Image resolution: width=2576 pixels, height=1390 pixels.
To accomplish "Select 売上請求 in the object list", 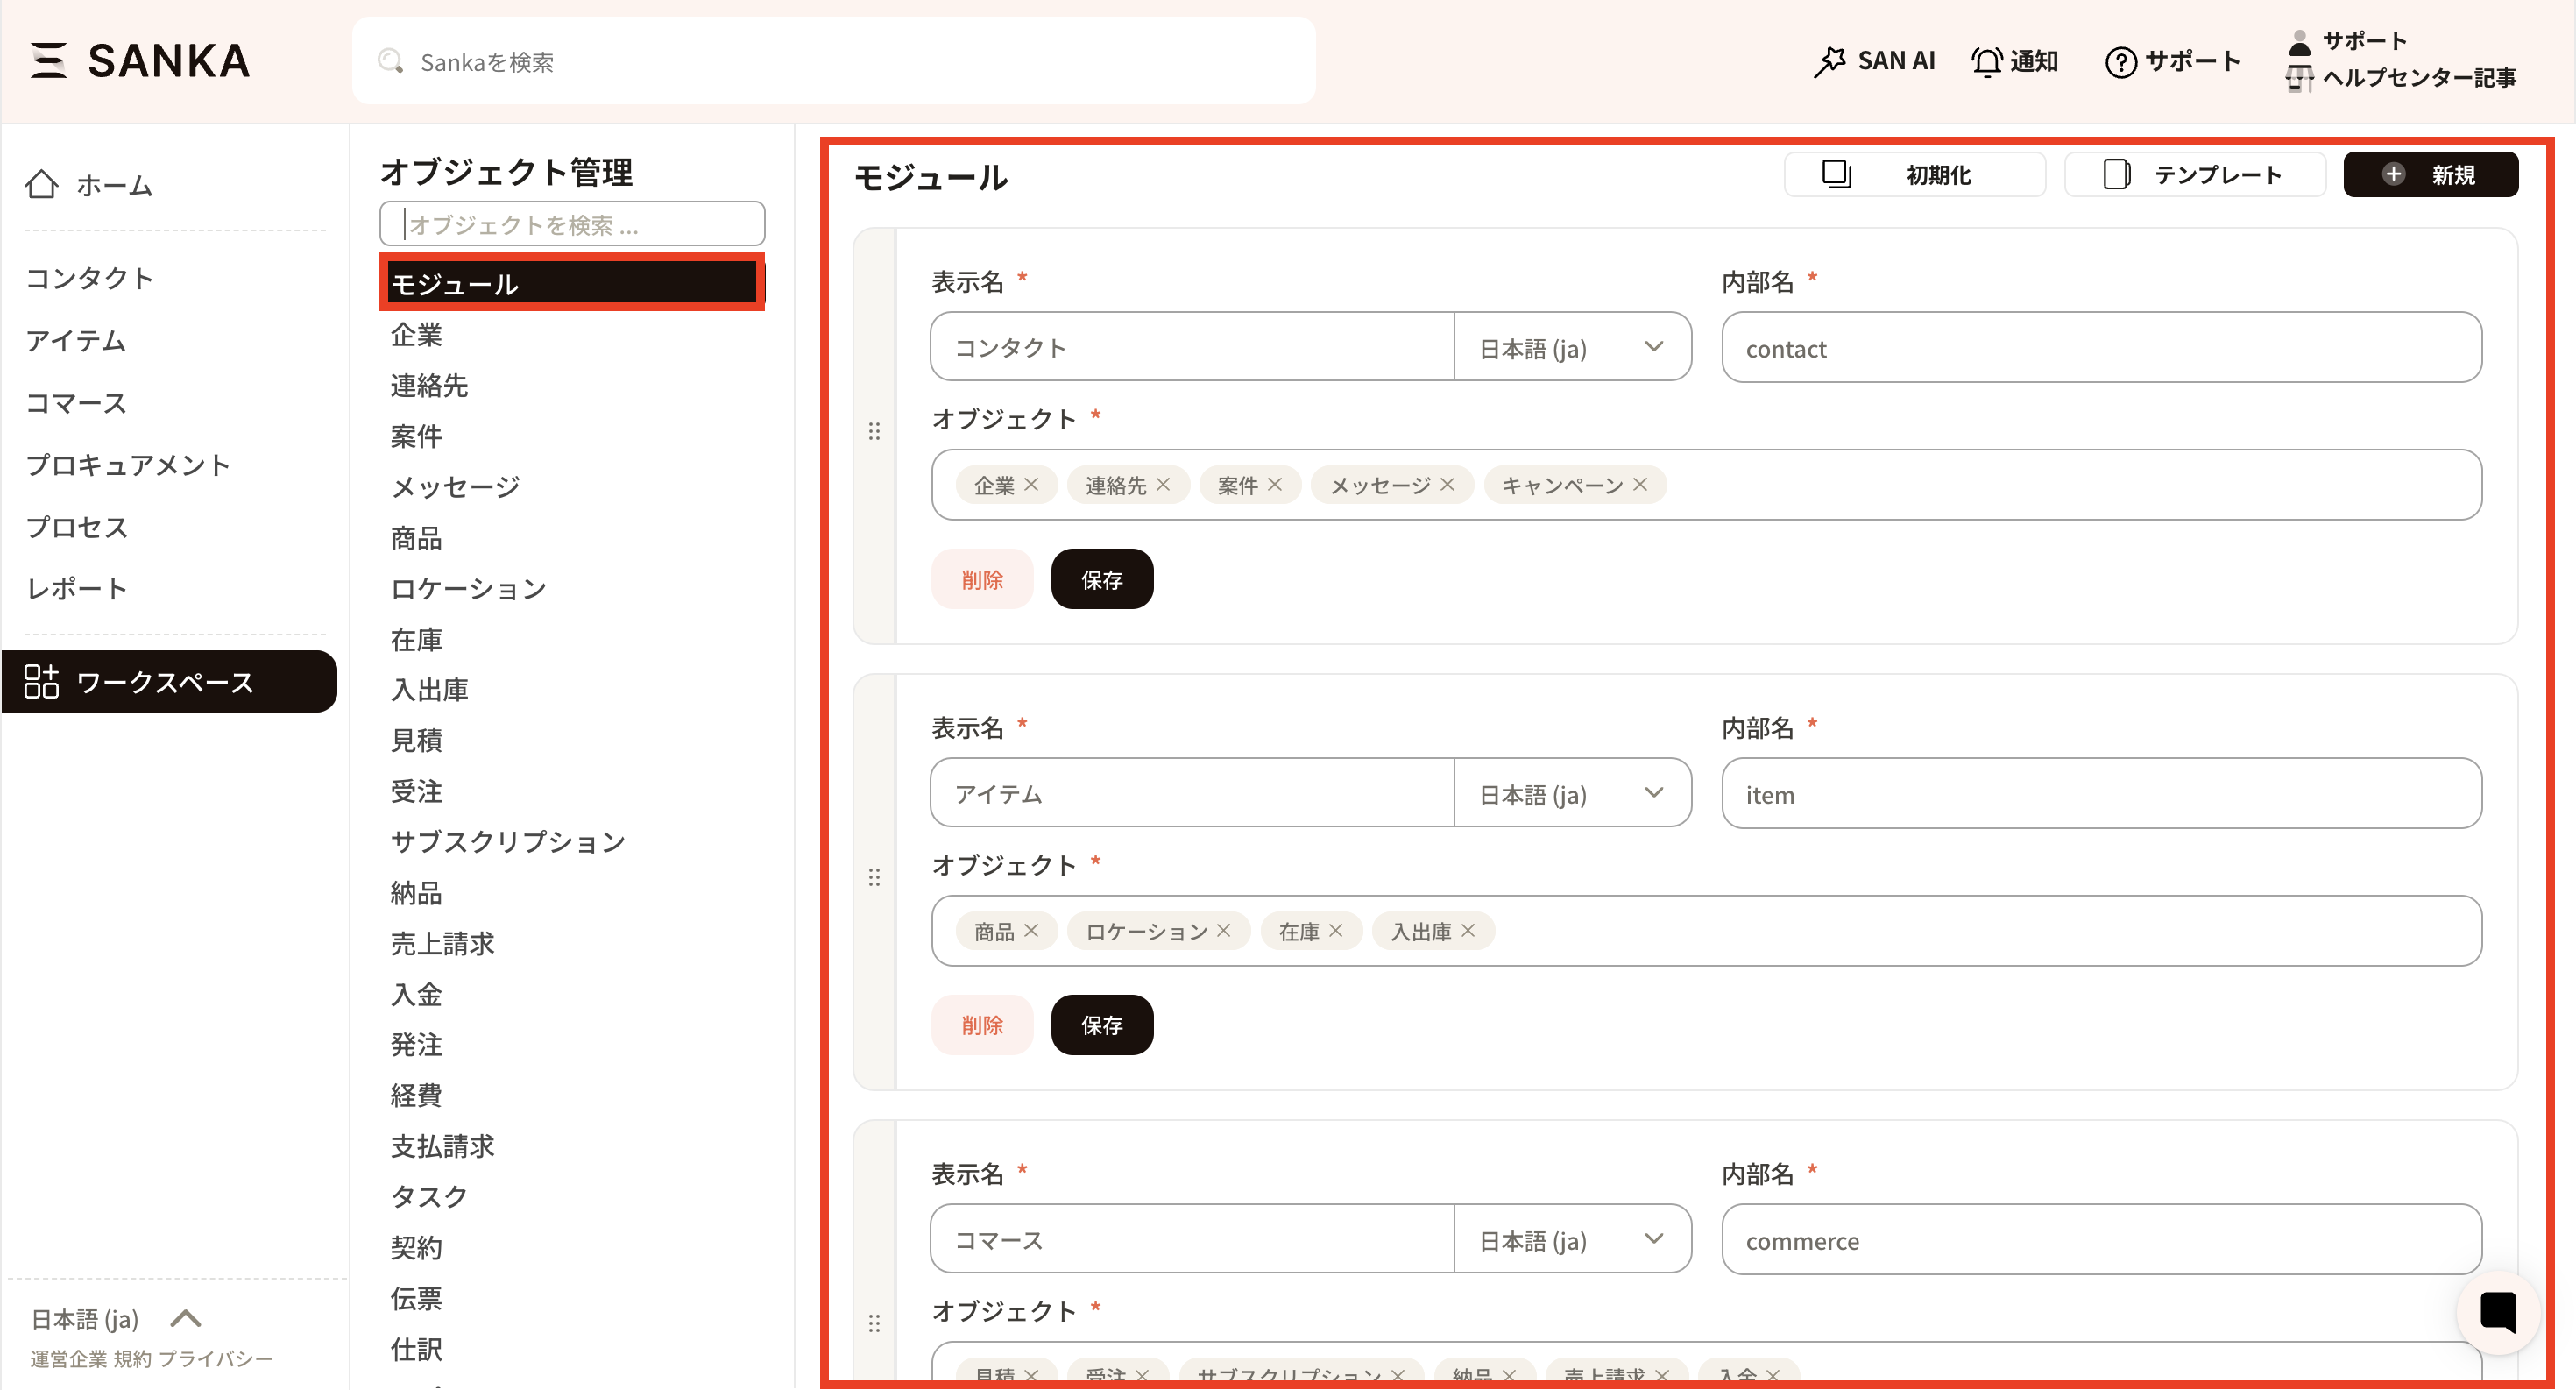I will pyautogui.click(x=442, y=943).
